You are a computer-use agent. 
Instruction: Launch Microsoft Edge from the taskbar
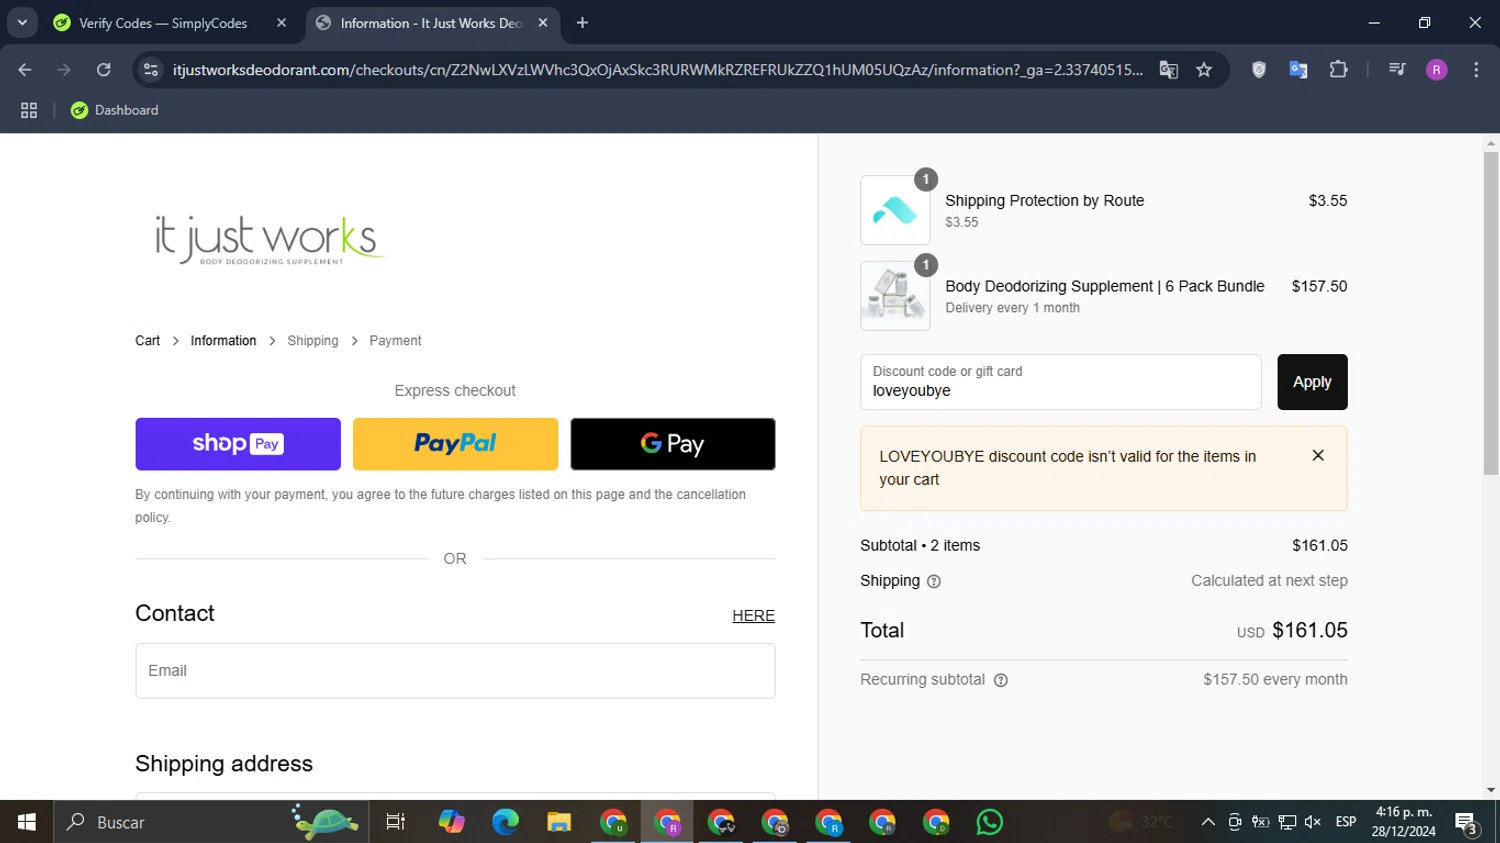pos(505,822)
